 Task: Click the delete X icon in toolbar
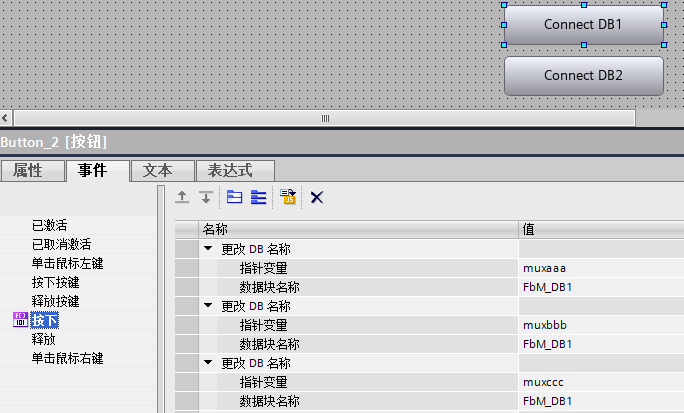(x=317, y=198)
